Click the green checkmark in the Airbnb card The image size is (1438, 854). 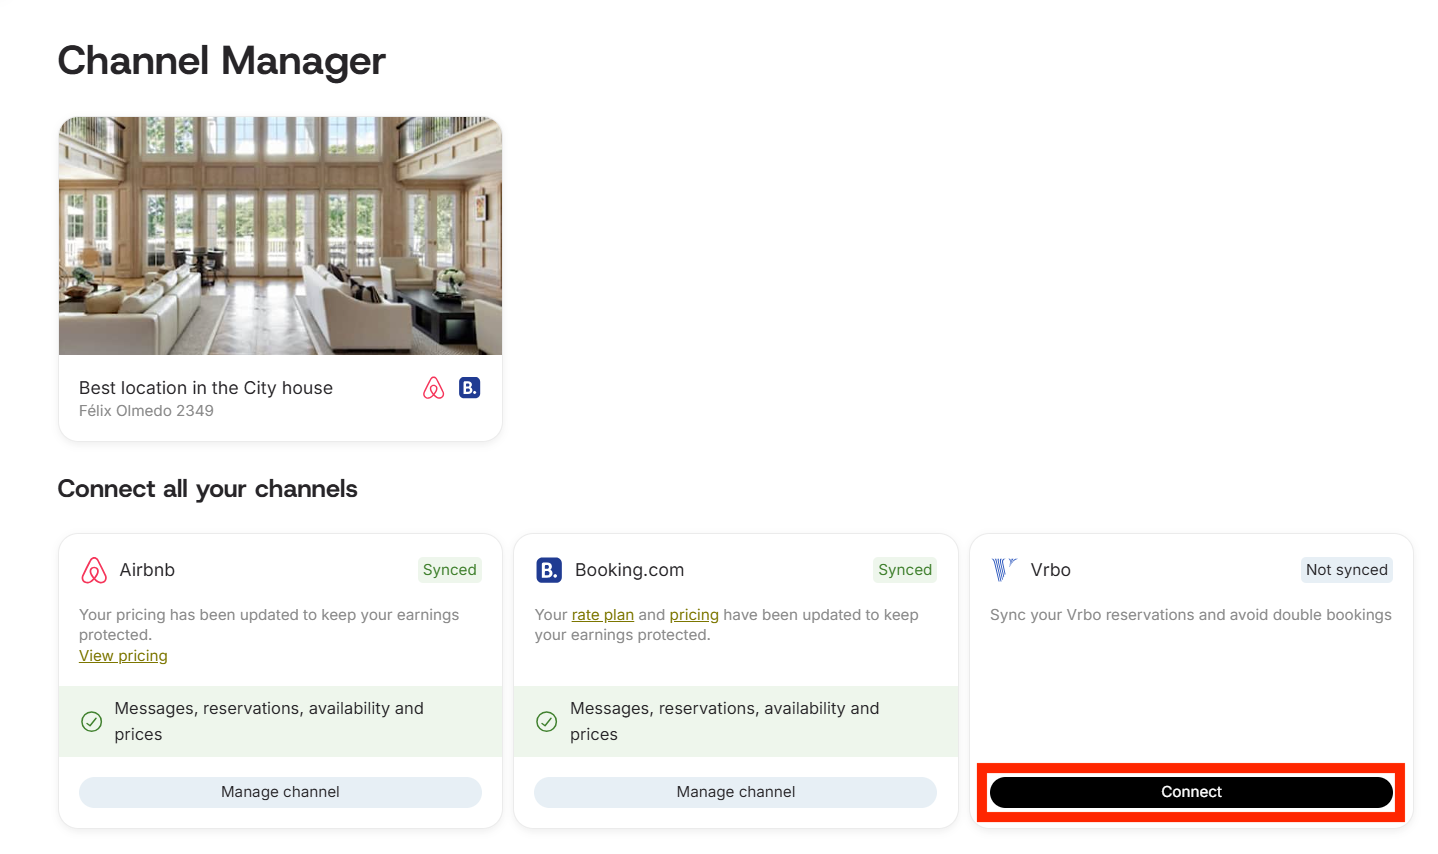91,721
